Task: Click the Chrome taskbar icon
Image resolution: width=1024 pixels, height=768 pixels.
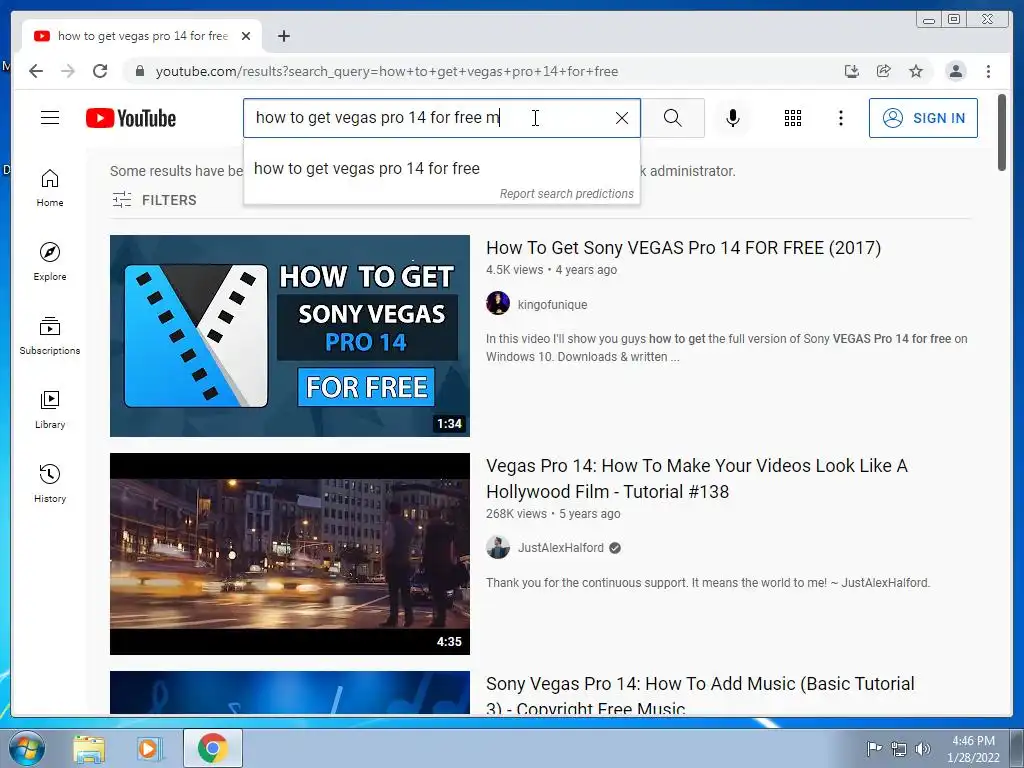Action: coord(213,748)
